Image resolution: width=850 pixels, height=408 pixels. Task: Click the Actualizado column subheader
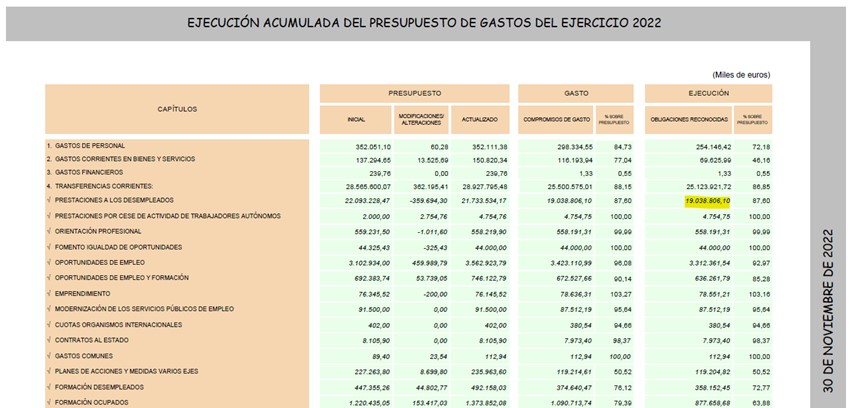[479, 121]
